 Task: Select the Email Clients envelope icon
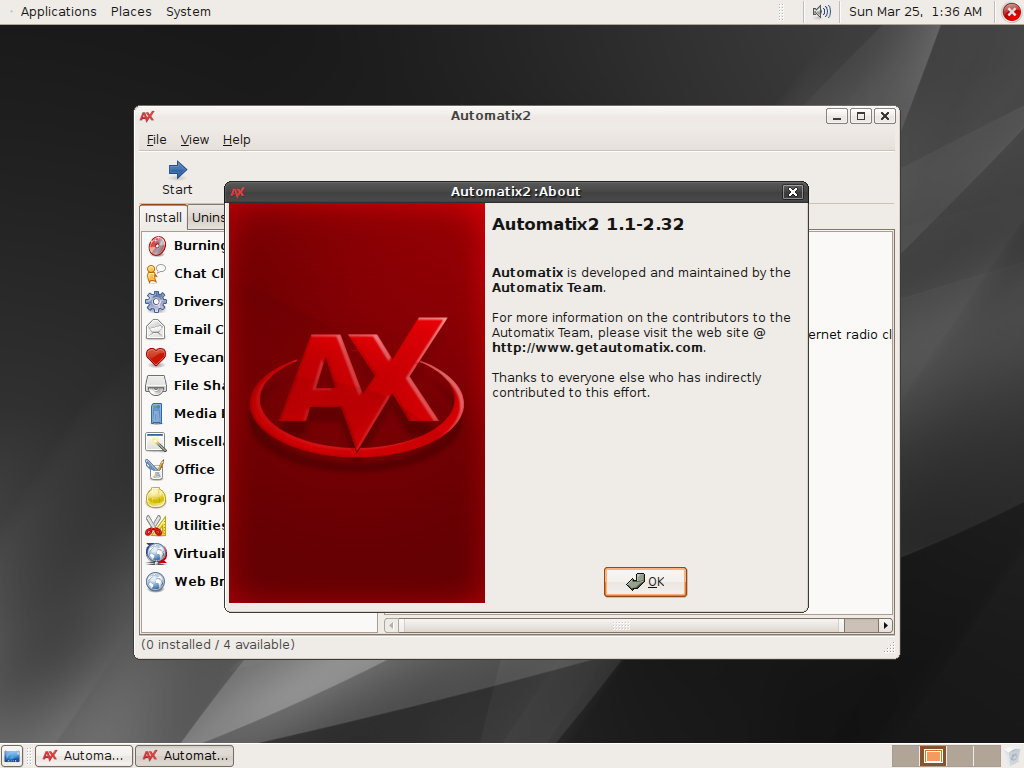pyautogui.click(x=156, y=330)
